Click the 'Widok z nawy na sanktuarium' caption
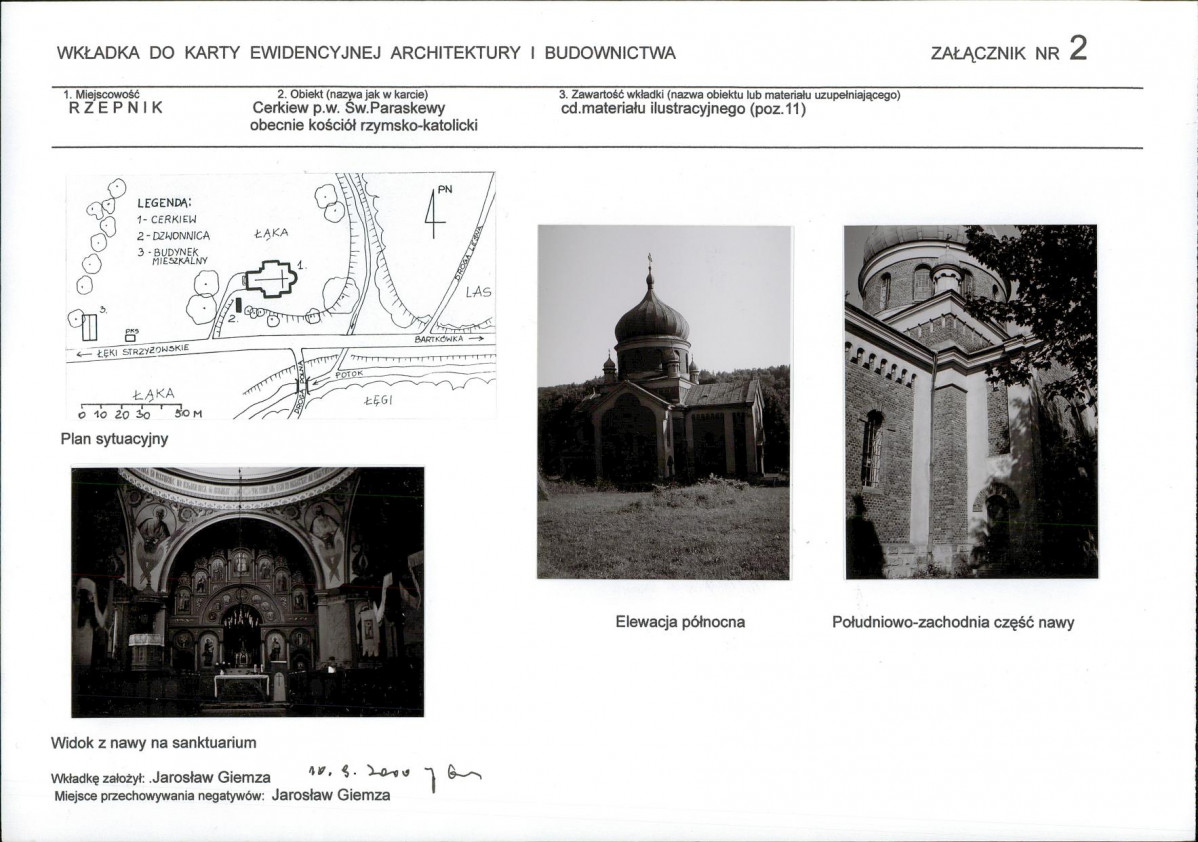The height and width of the screenshot is (842, 1198). (153, 743)
